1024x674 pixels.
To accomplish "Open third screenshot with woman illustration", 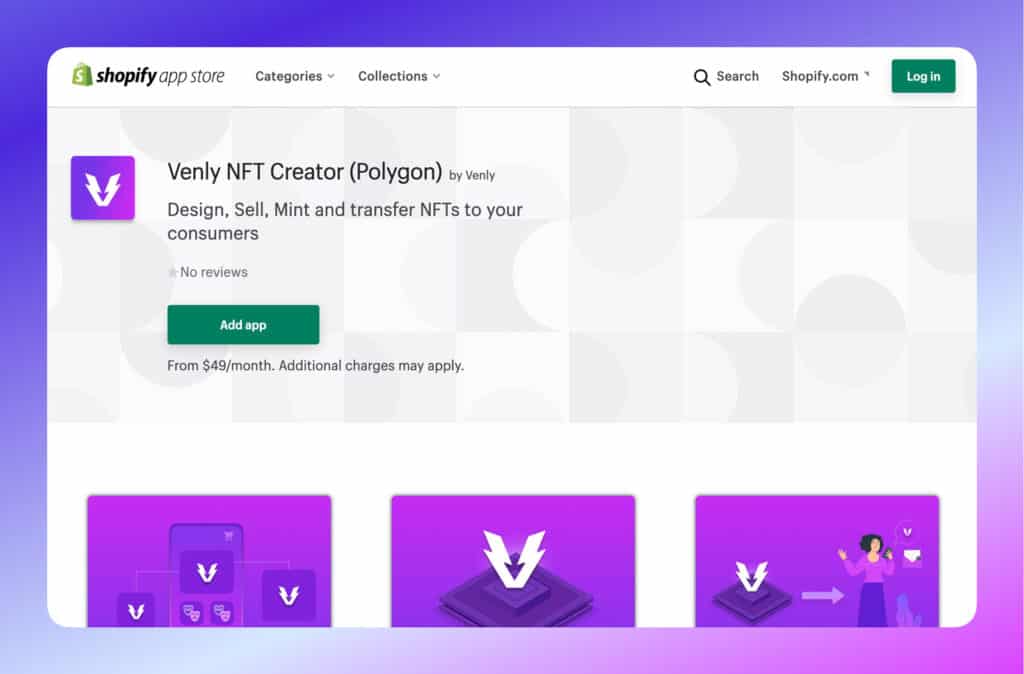I will pos(817,561).
